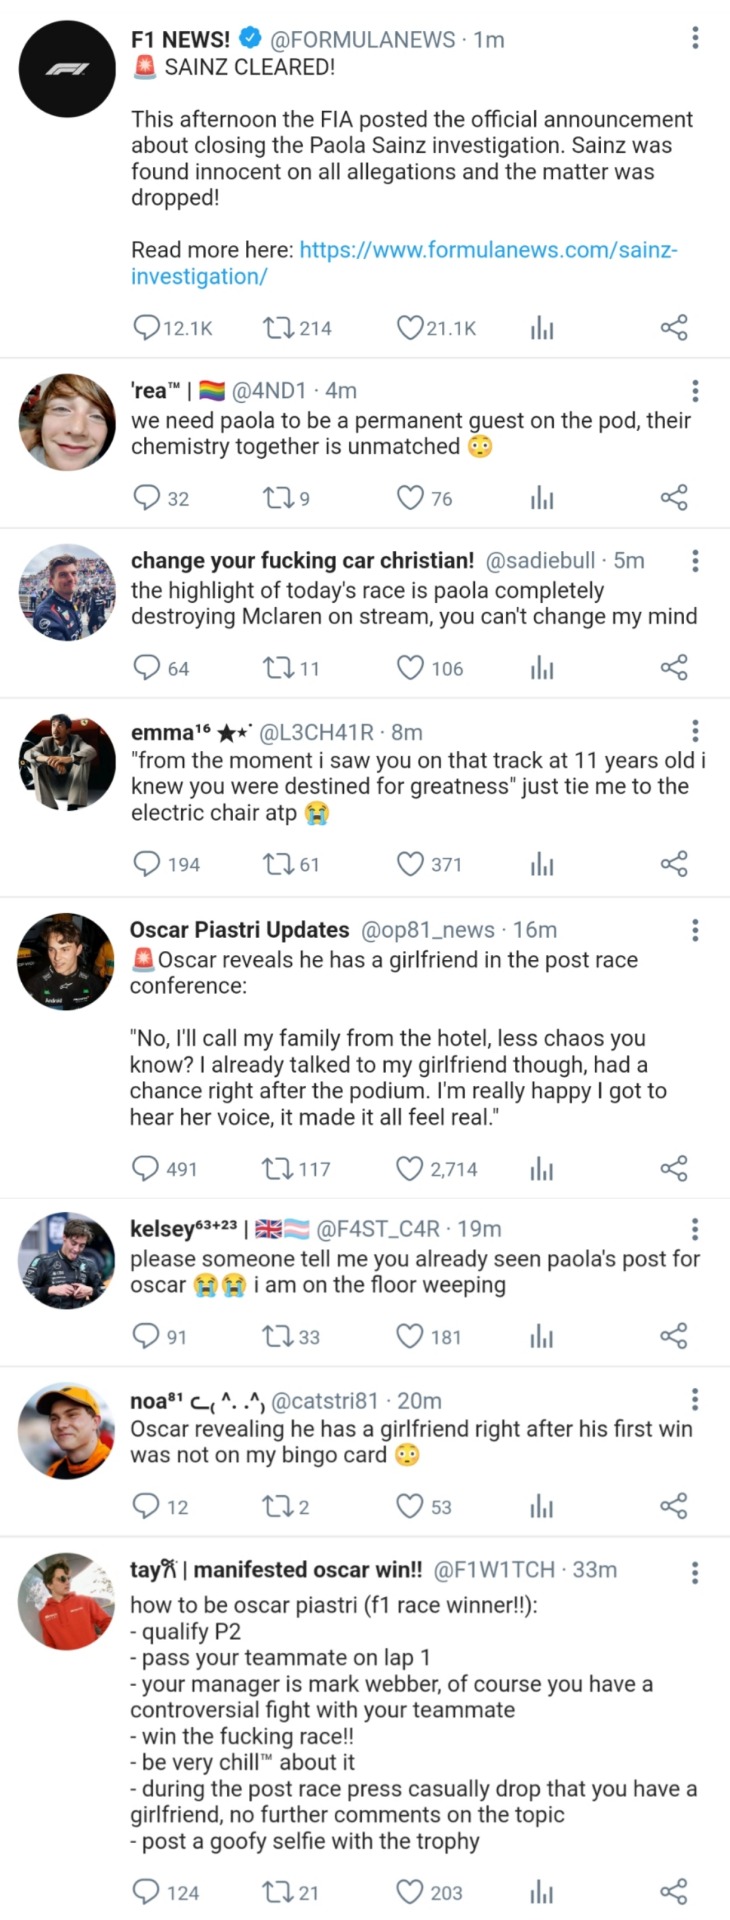View analytics on tay's how-to tweet

tap(542, 1892)
